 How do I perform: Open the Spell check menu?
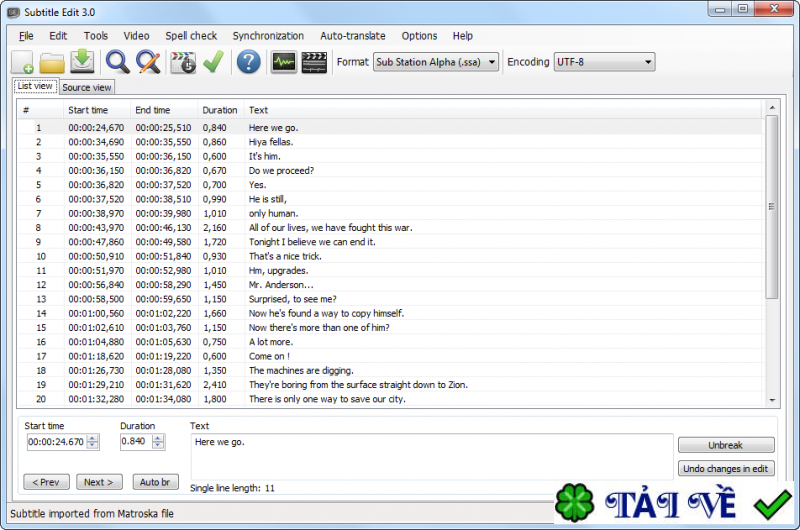pyautogui.click(x=191, y=36)
